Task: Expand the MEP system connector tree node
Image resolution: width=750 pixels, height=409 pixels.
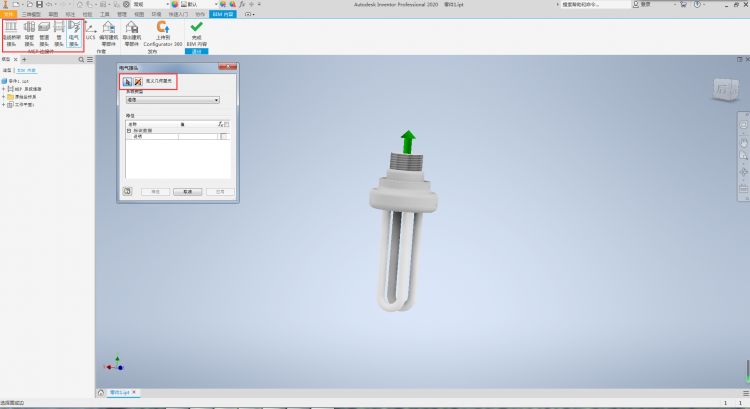Action: 4,89
